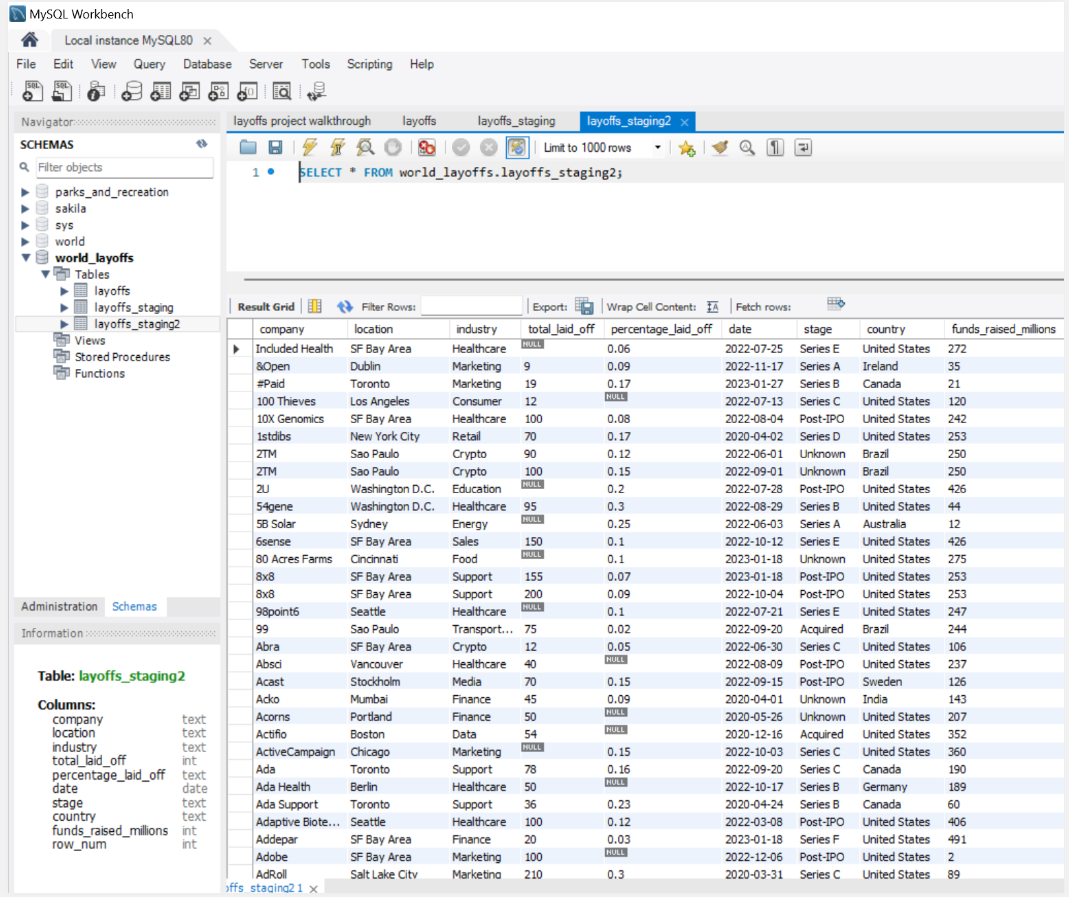Refresh the schemas list in Navigator
Screen dimensions: 1069x897
pyautogui.click(x=201, y=144)
